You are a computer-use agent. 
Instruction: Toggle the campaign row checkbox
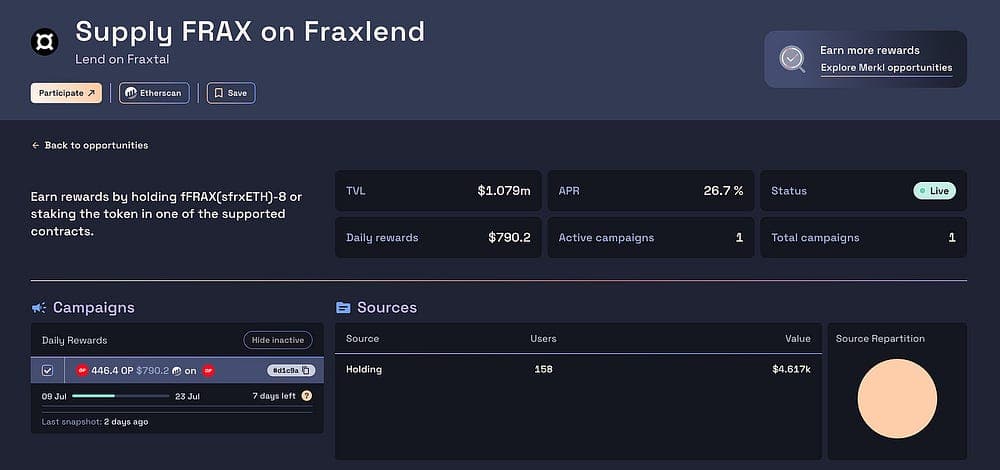tap(47, 371)
